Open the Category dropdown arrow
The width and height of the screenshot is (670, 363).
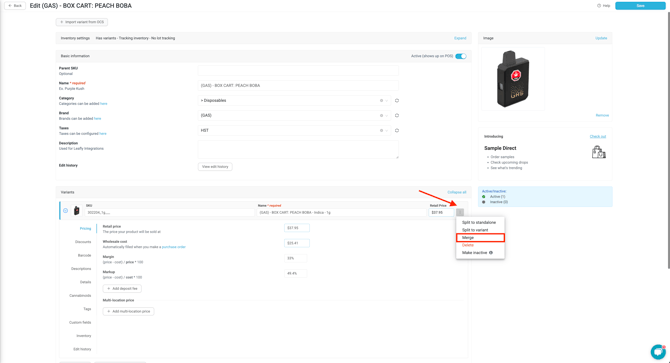(x=386, y=100)
